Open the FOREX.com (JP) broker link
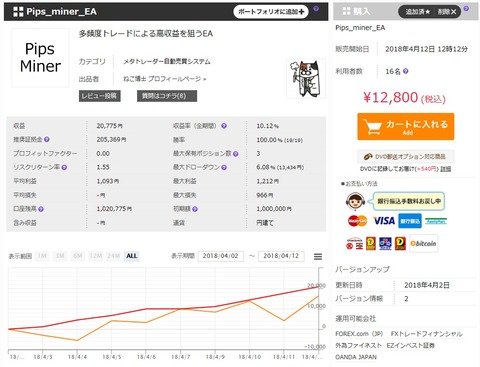Screen dimensions: 480x367 click(359, 334)
